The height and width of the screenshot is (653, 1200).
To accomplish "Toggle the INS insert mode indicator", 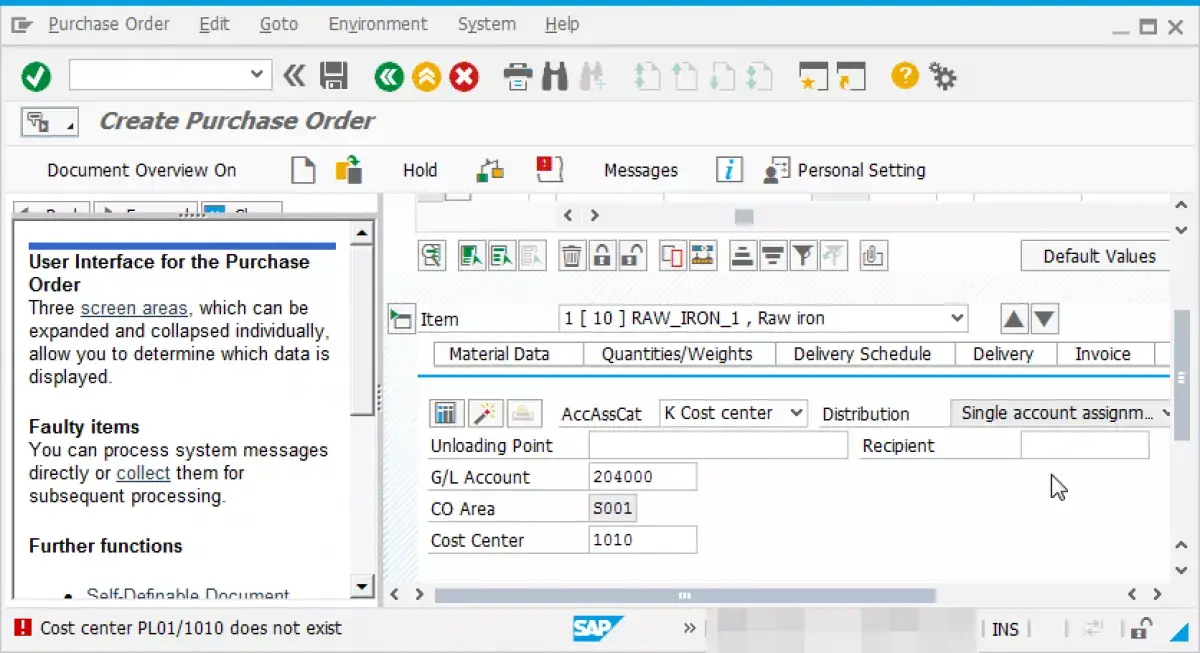I will 1005,629.
